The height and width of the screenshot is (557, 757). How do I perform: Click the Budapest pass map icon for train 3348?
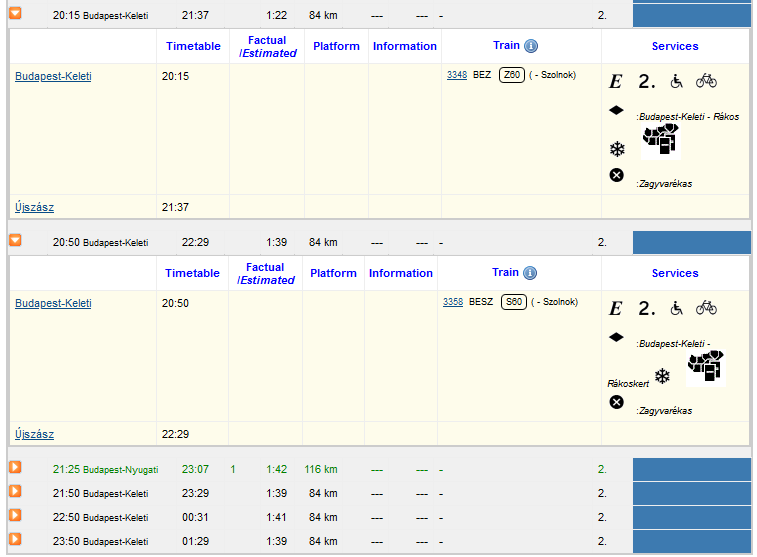coord(661,139)
